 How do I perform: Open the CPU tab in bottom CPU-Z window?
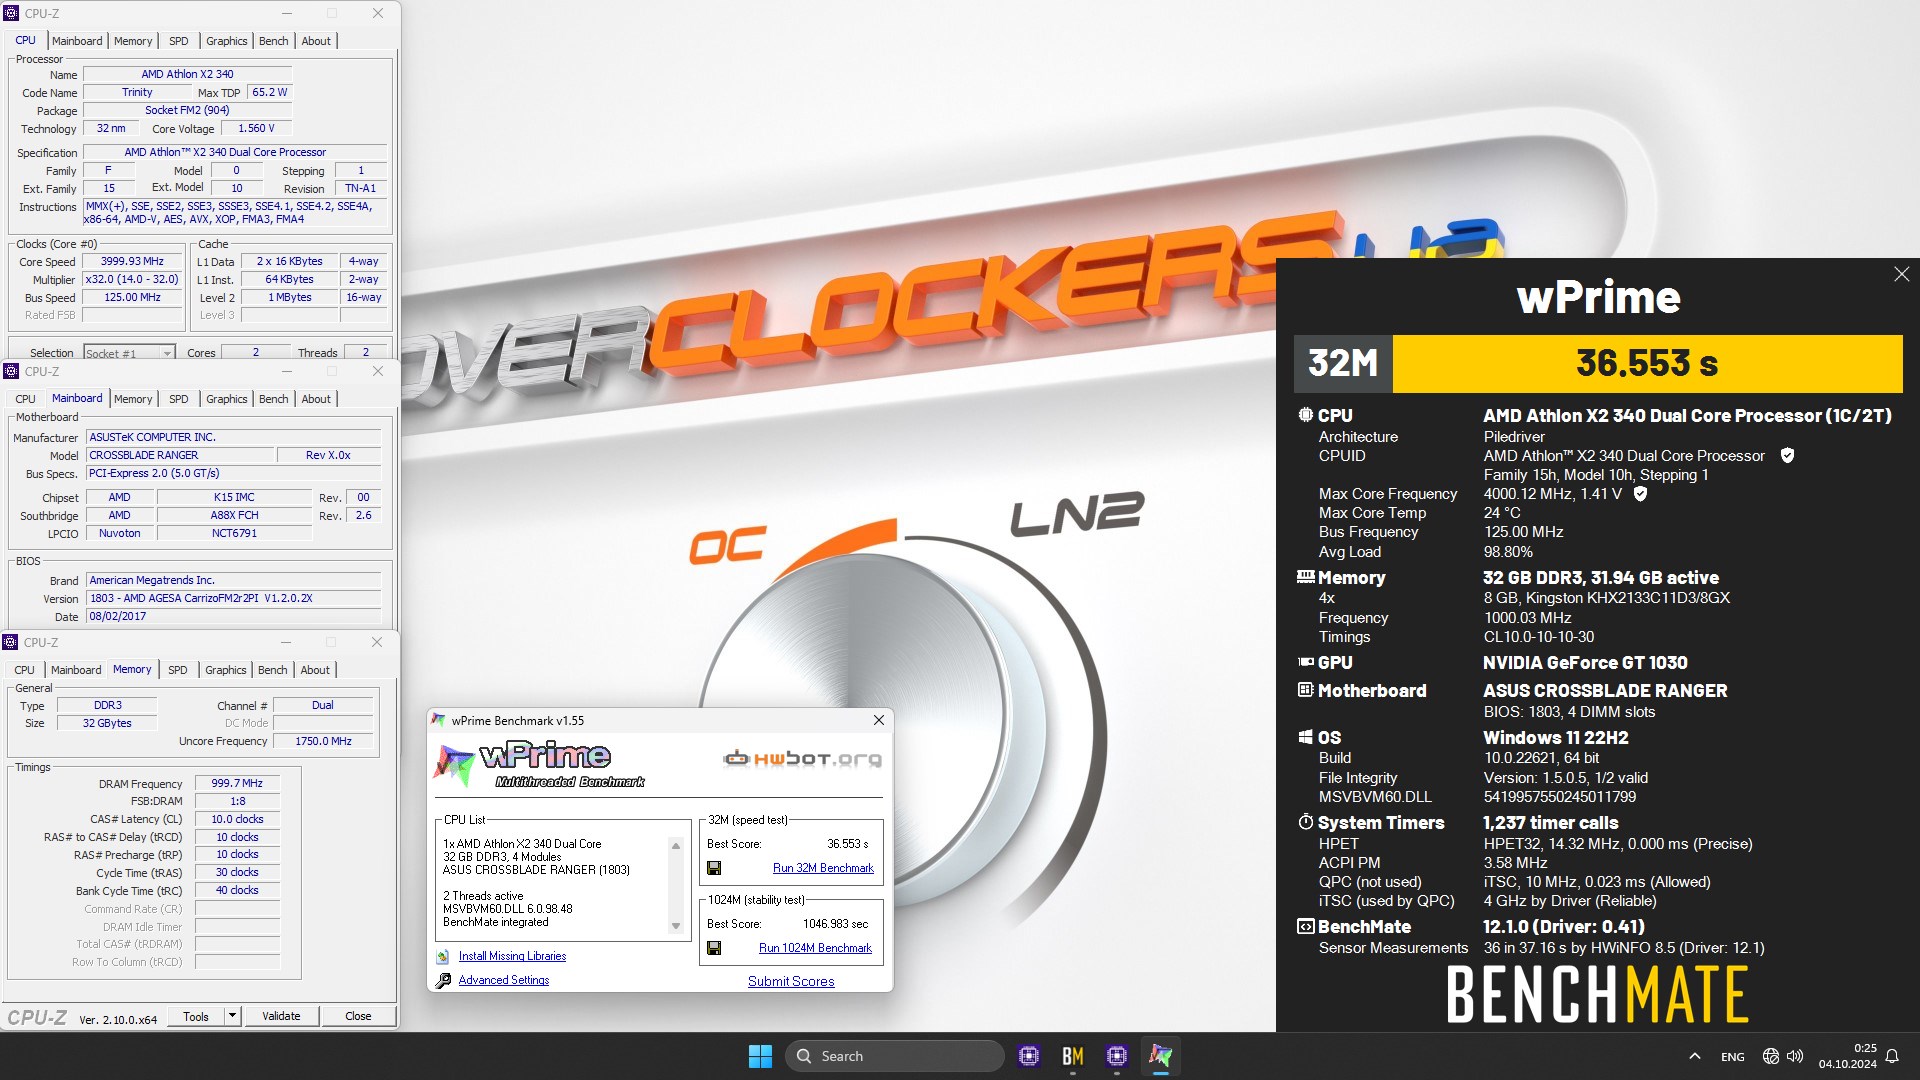[x=25, y=670]
